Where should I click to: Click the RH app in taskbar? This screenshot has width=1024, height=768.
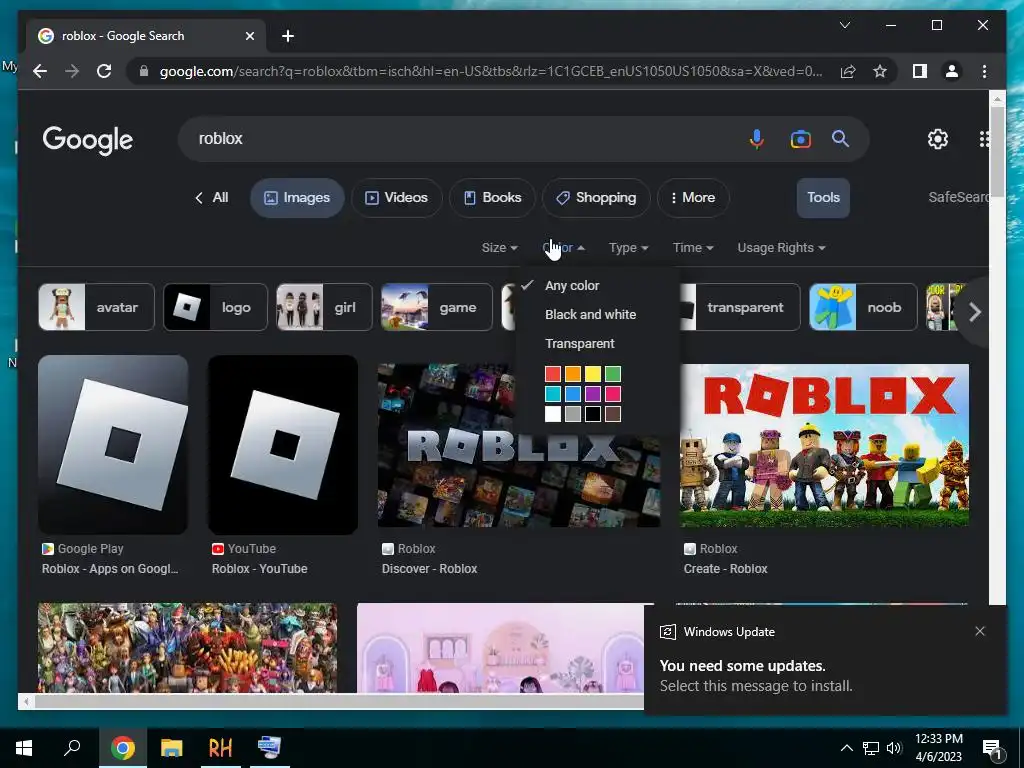coord(220,748)
